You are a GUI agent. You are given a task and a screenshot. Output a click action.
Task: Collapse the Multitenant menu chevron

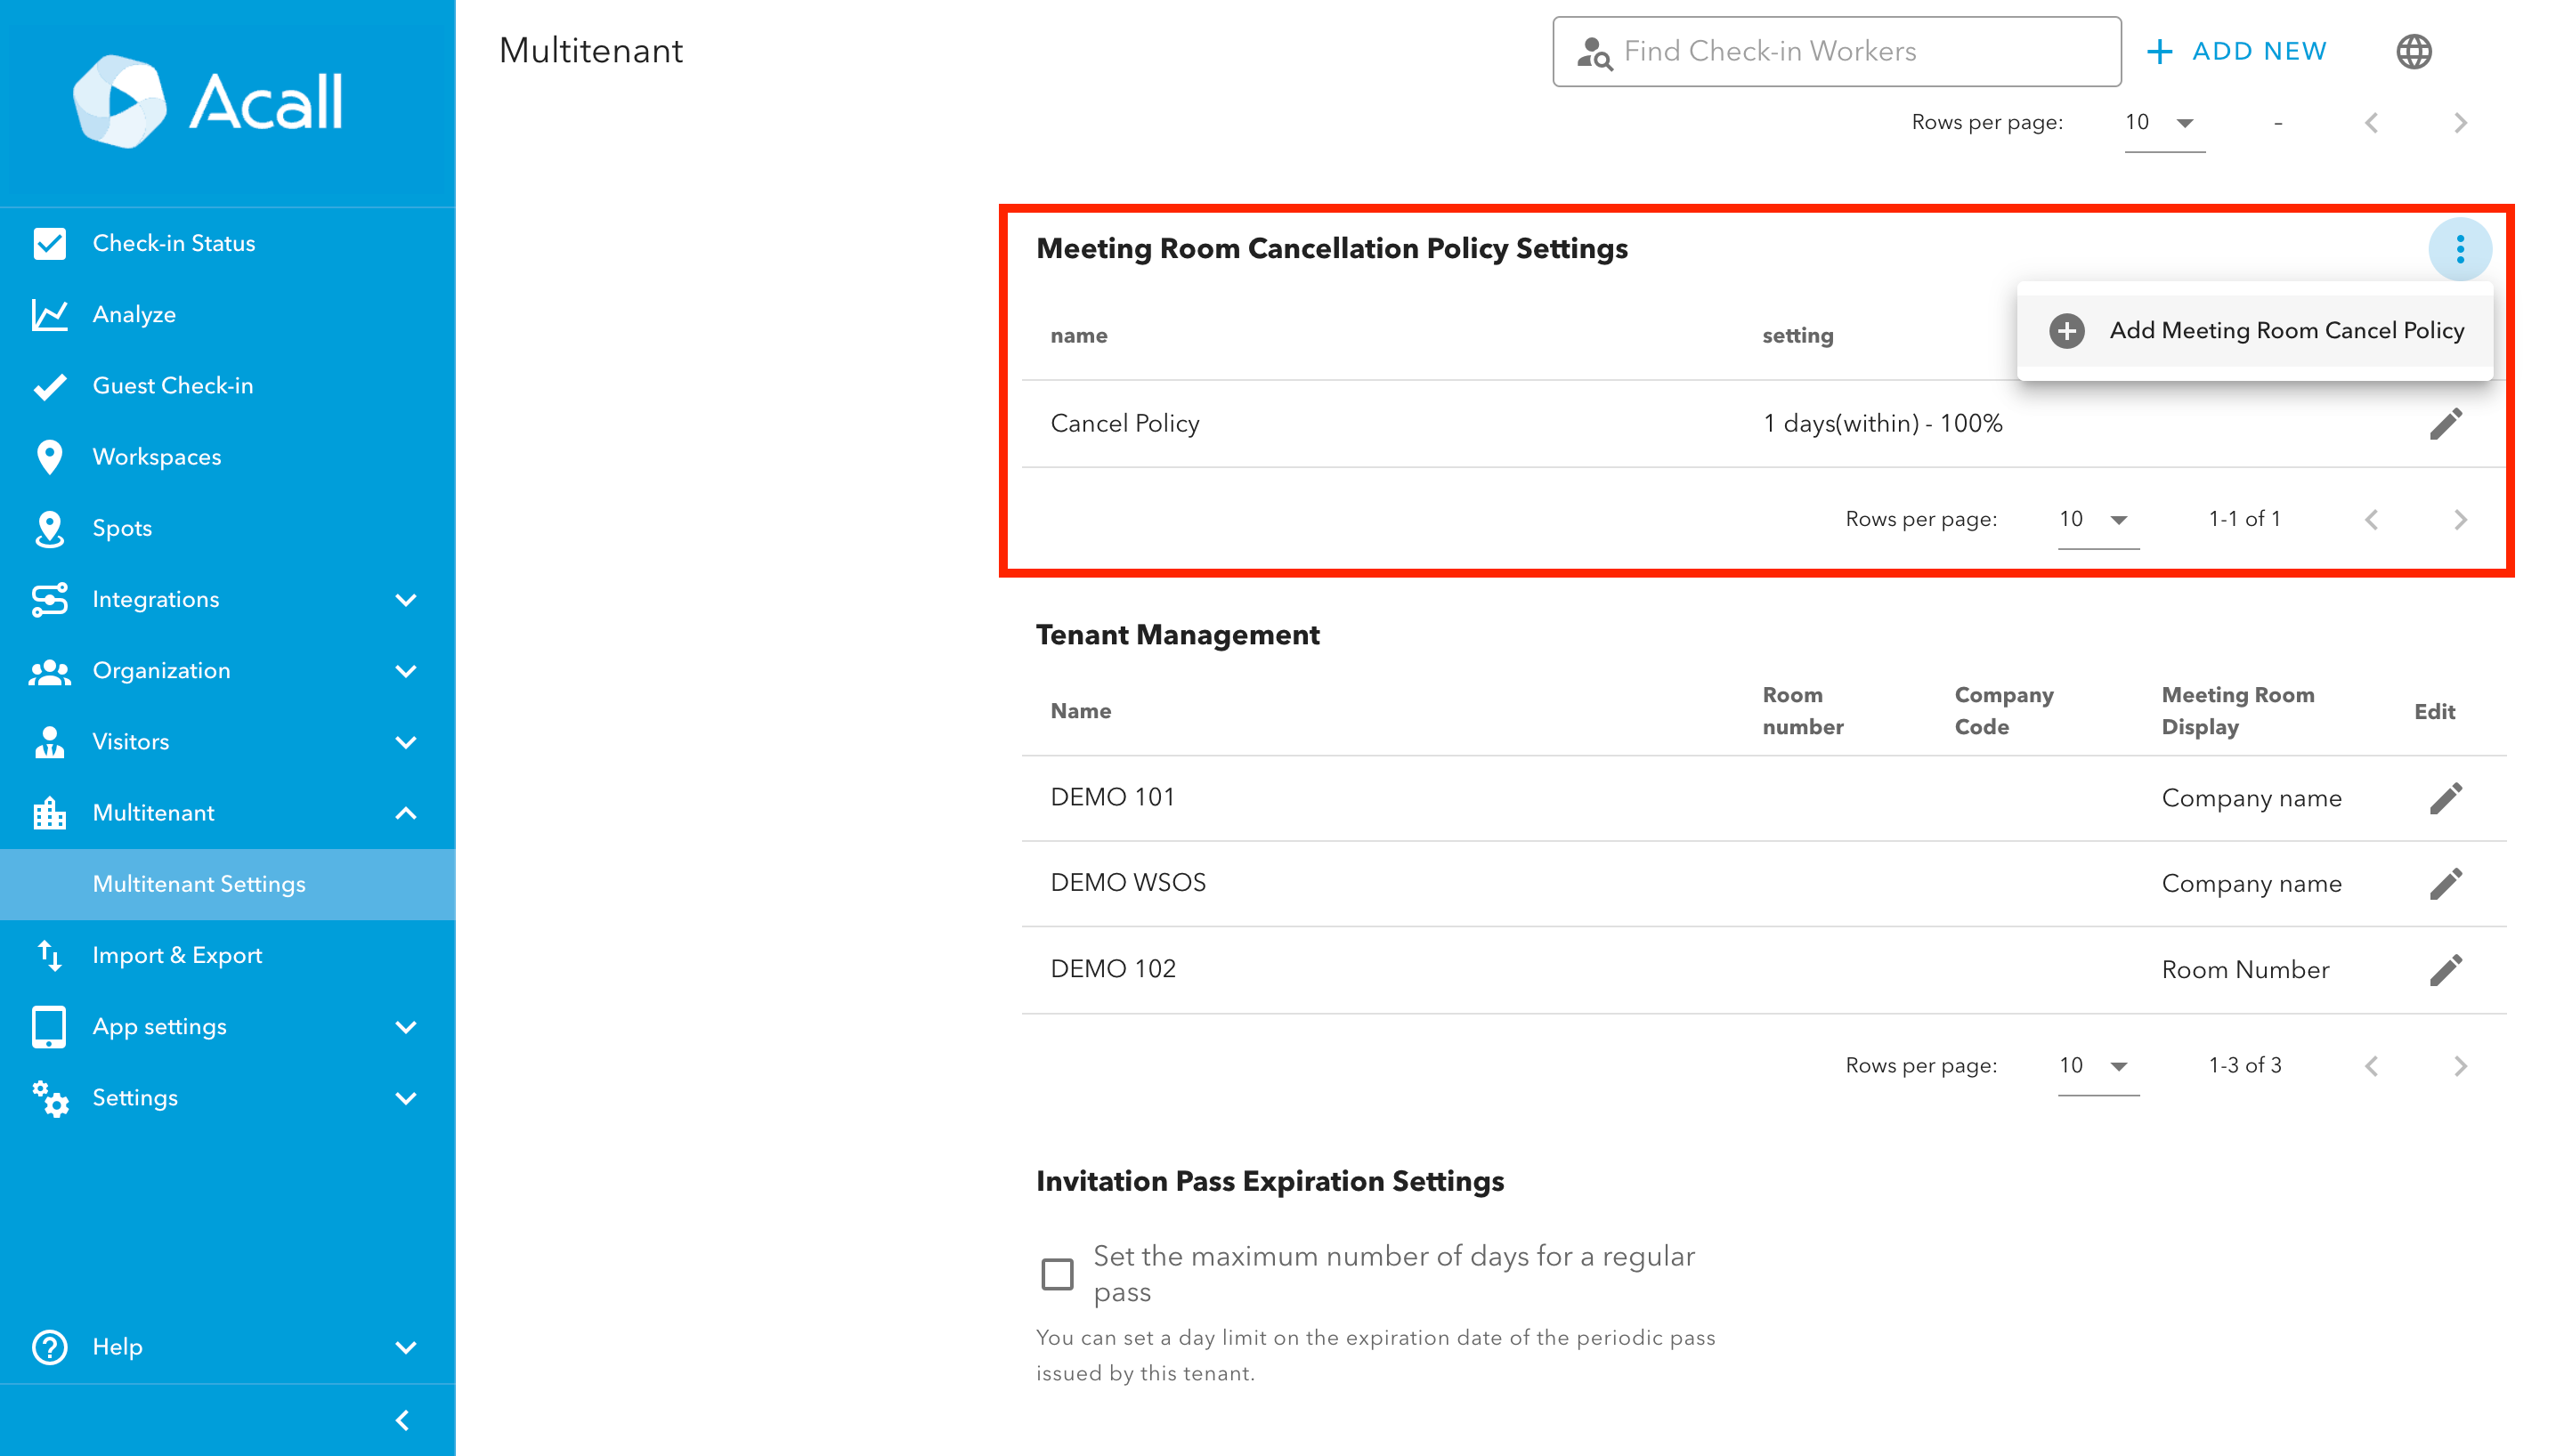(406, 813)
